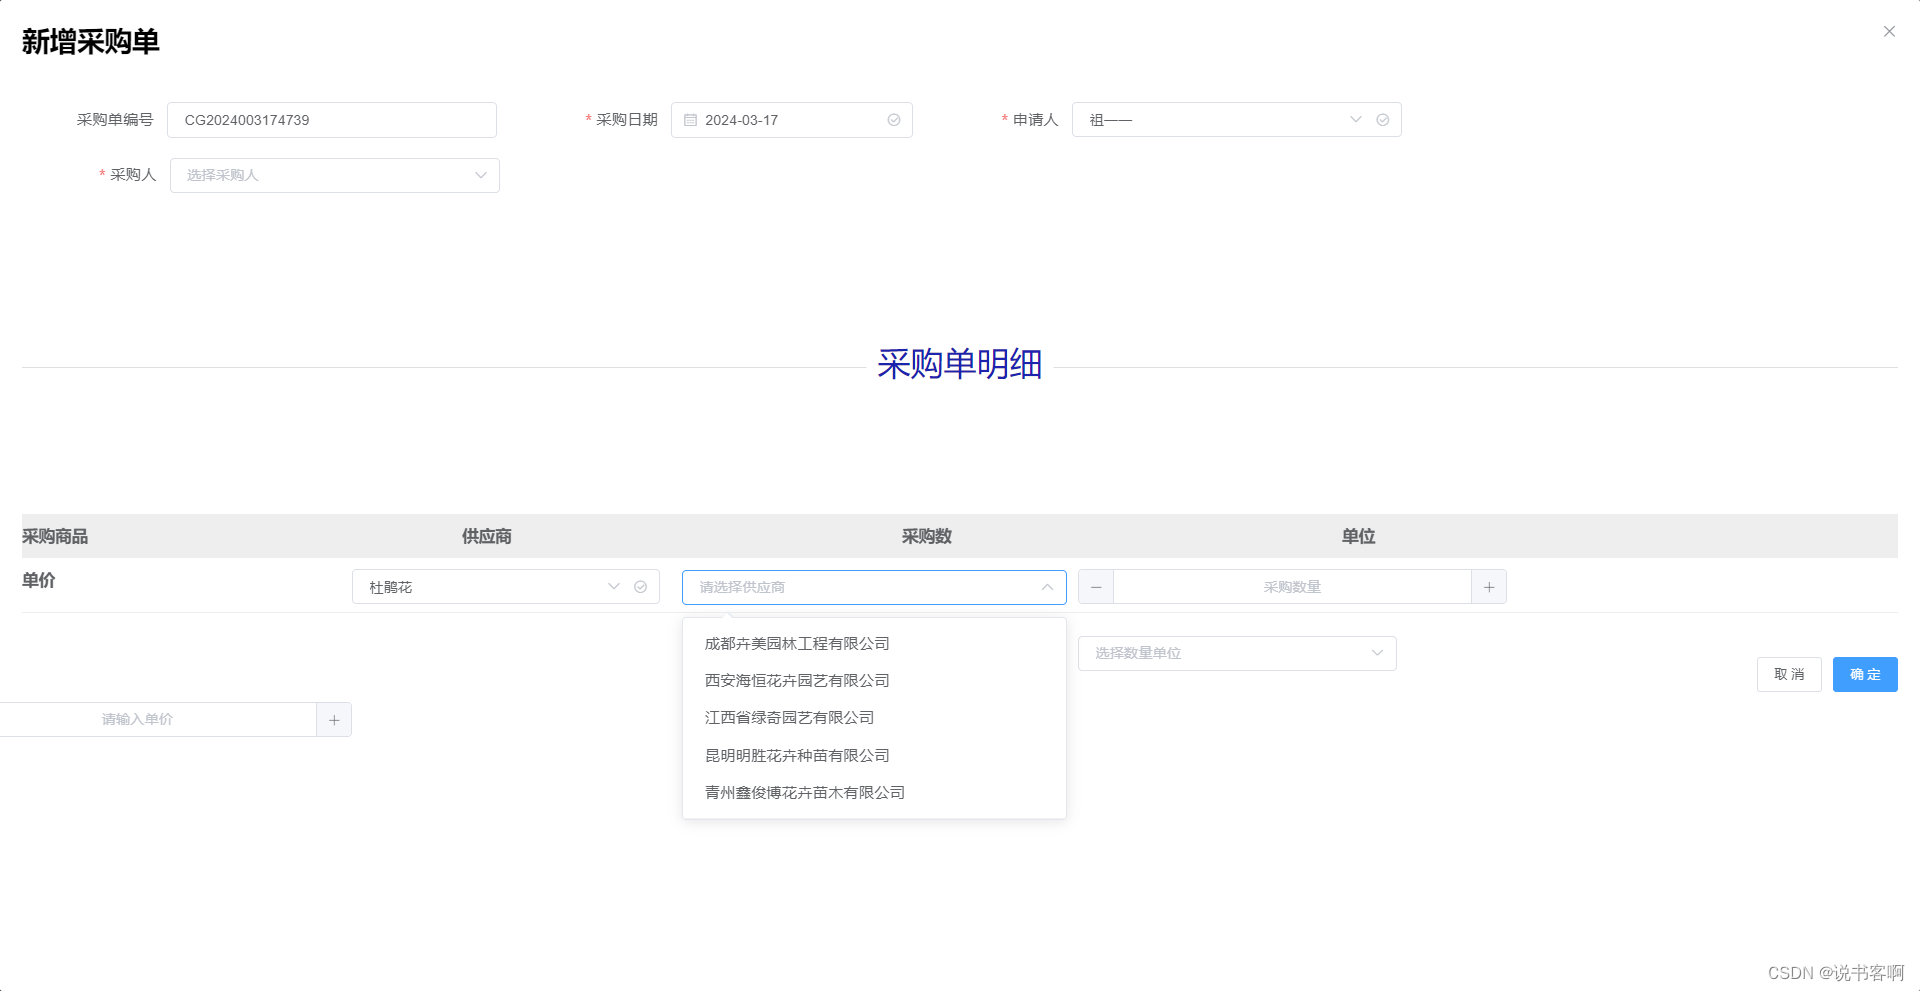Select 江西省绿奇园艺有限公司

click(x=874, y=718)
